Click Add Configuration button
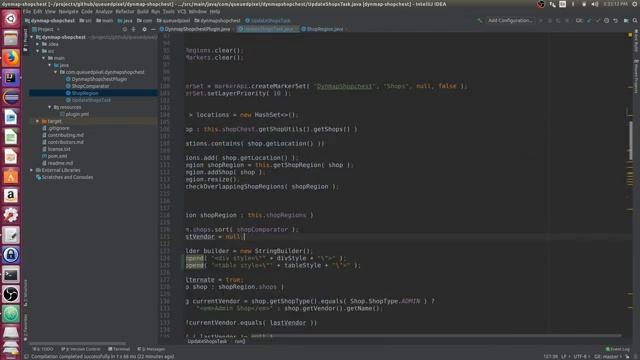The image size is (640, 360). point(510,20)
